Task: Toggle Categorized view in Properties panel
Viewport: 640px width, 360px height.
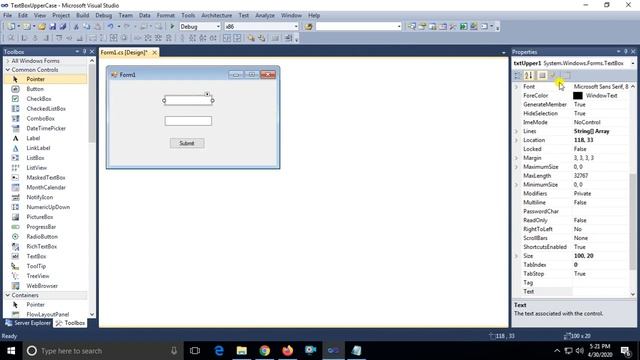Action: (518, 75)
